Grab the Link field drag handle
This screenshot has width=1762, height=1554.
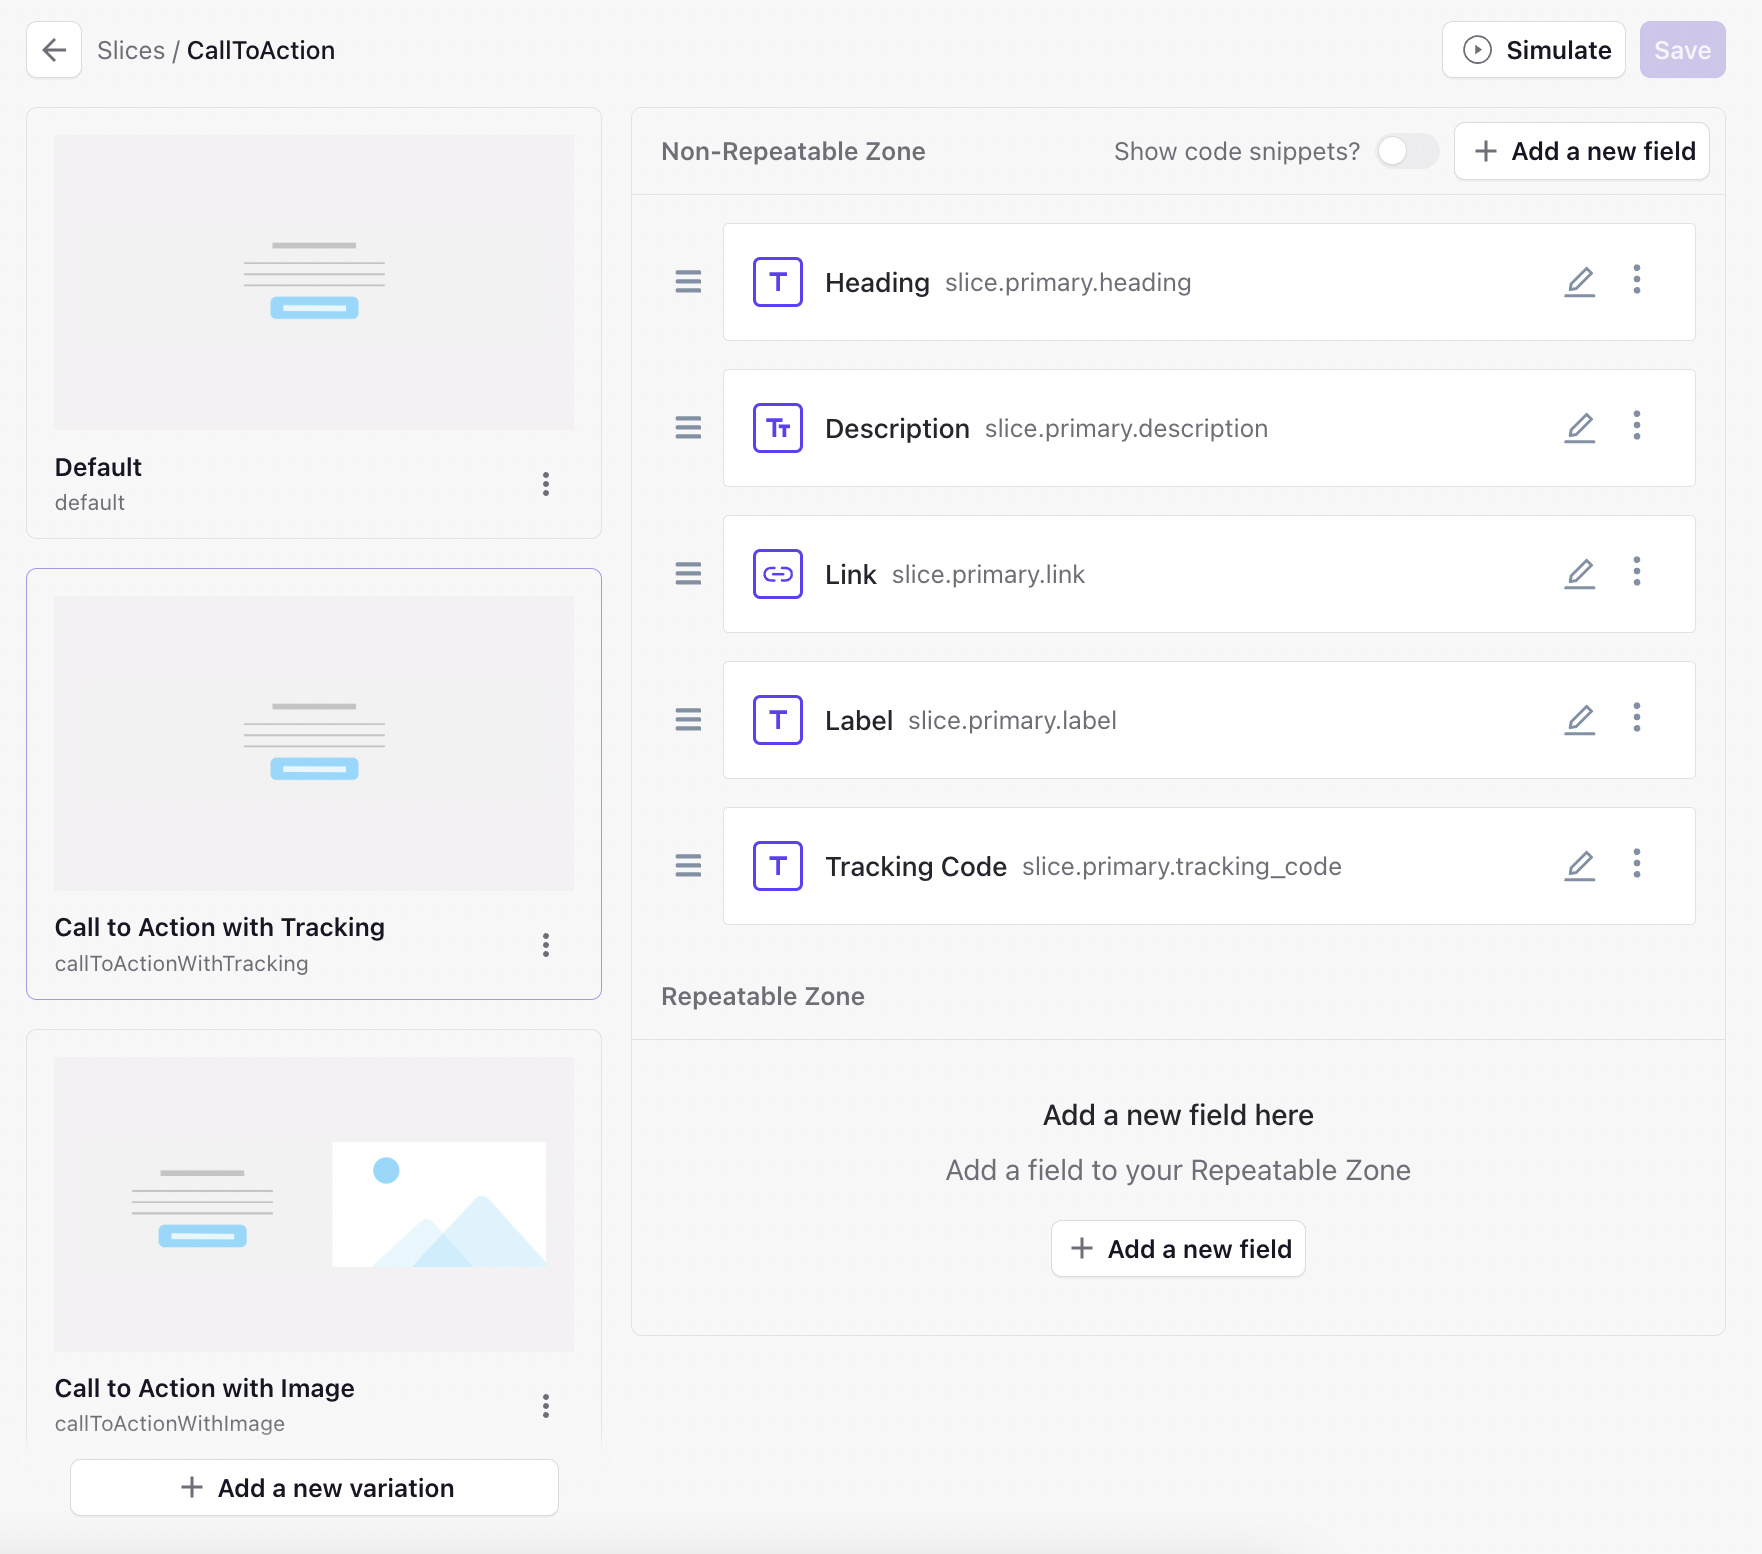tap(688, 574)
